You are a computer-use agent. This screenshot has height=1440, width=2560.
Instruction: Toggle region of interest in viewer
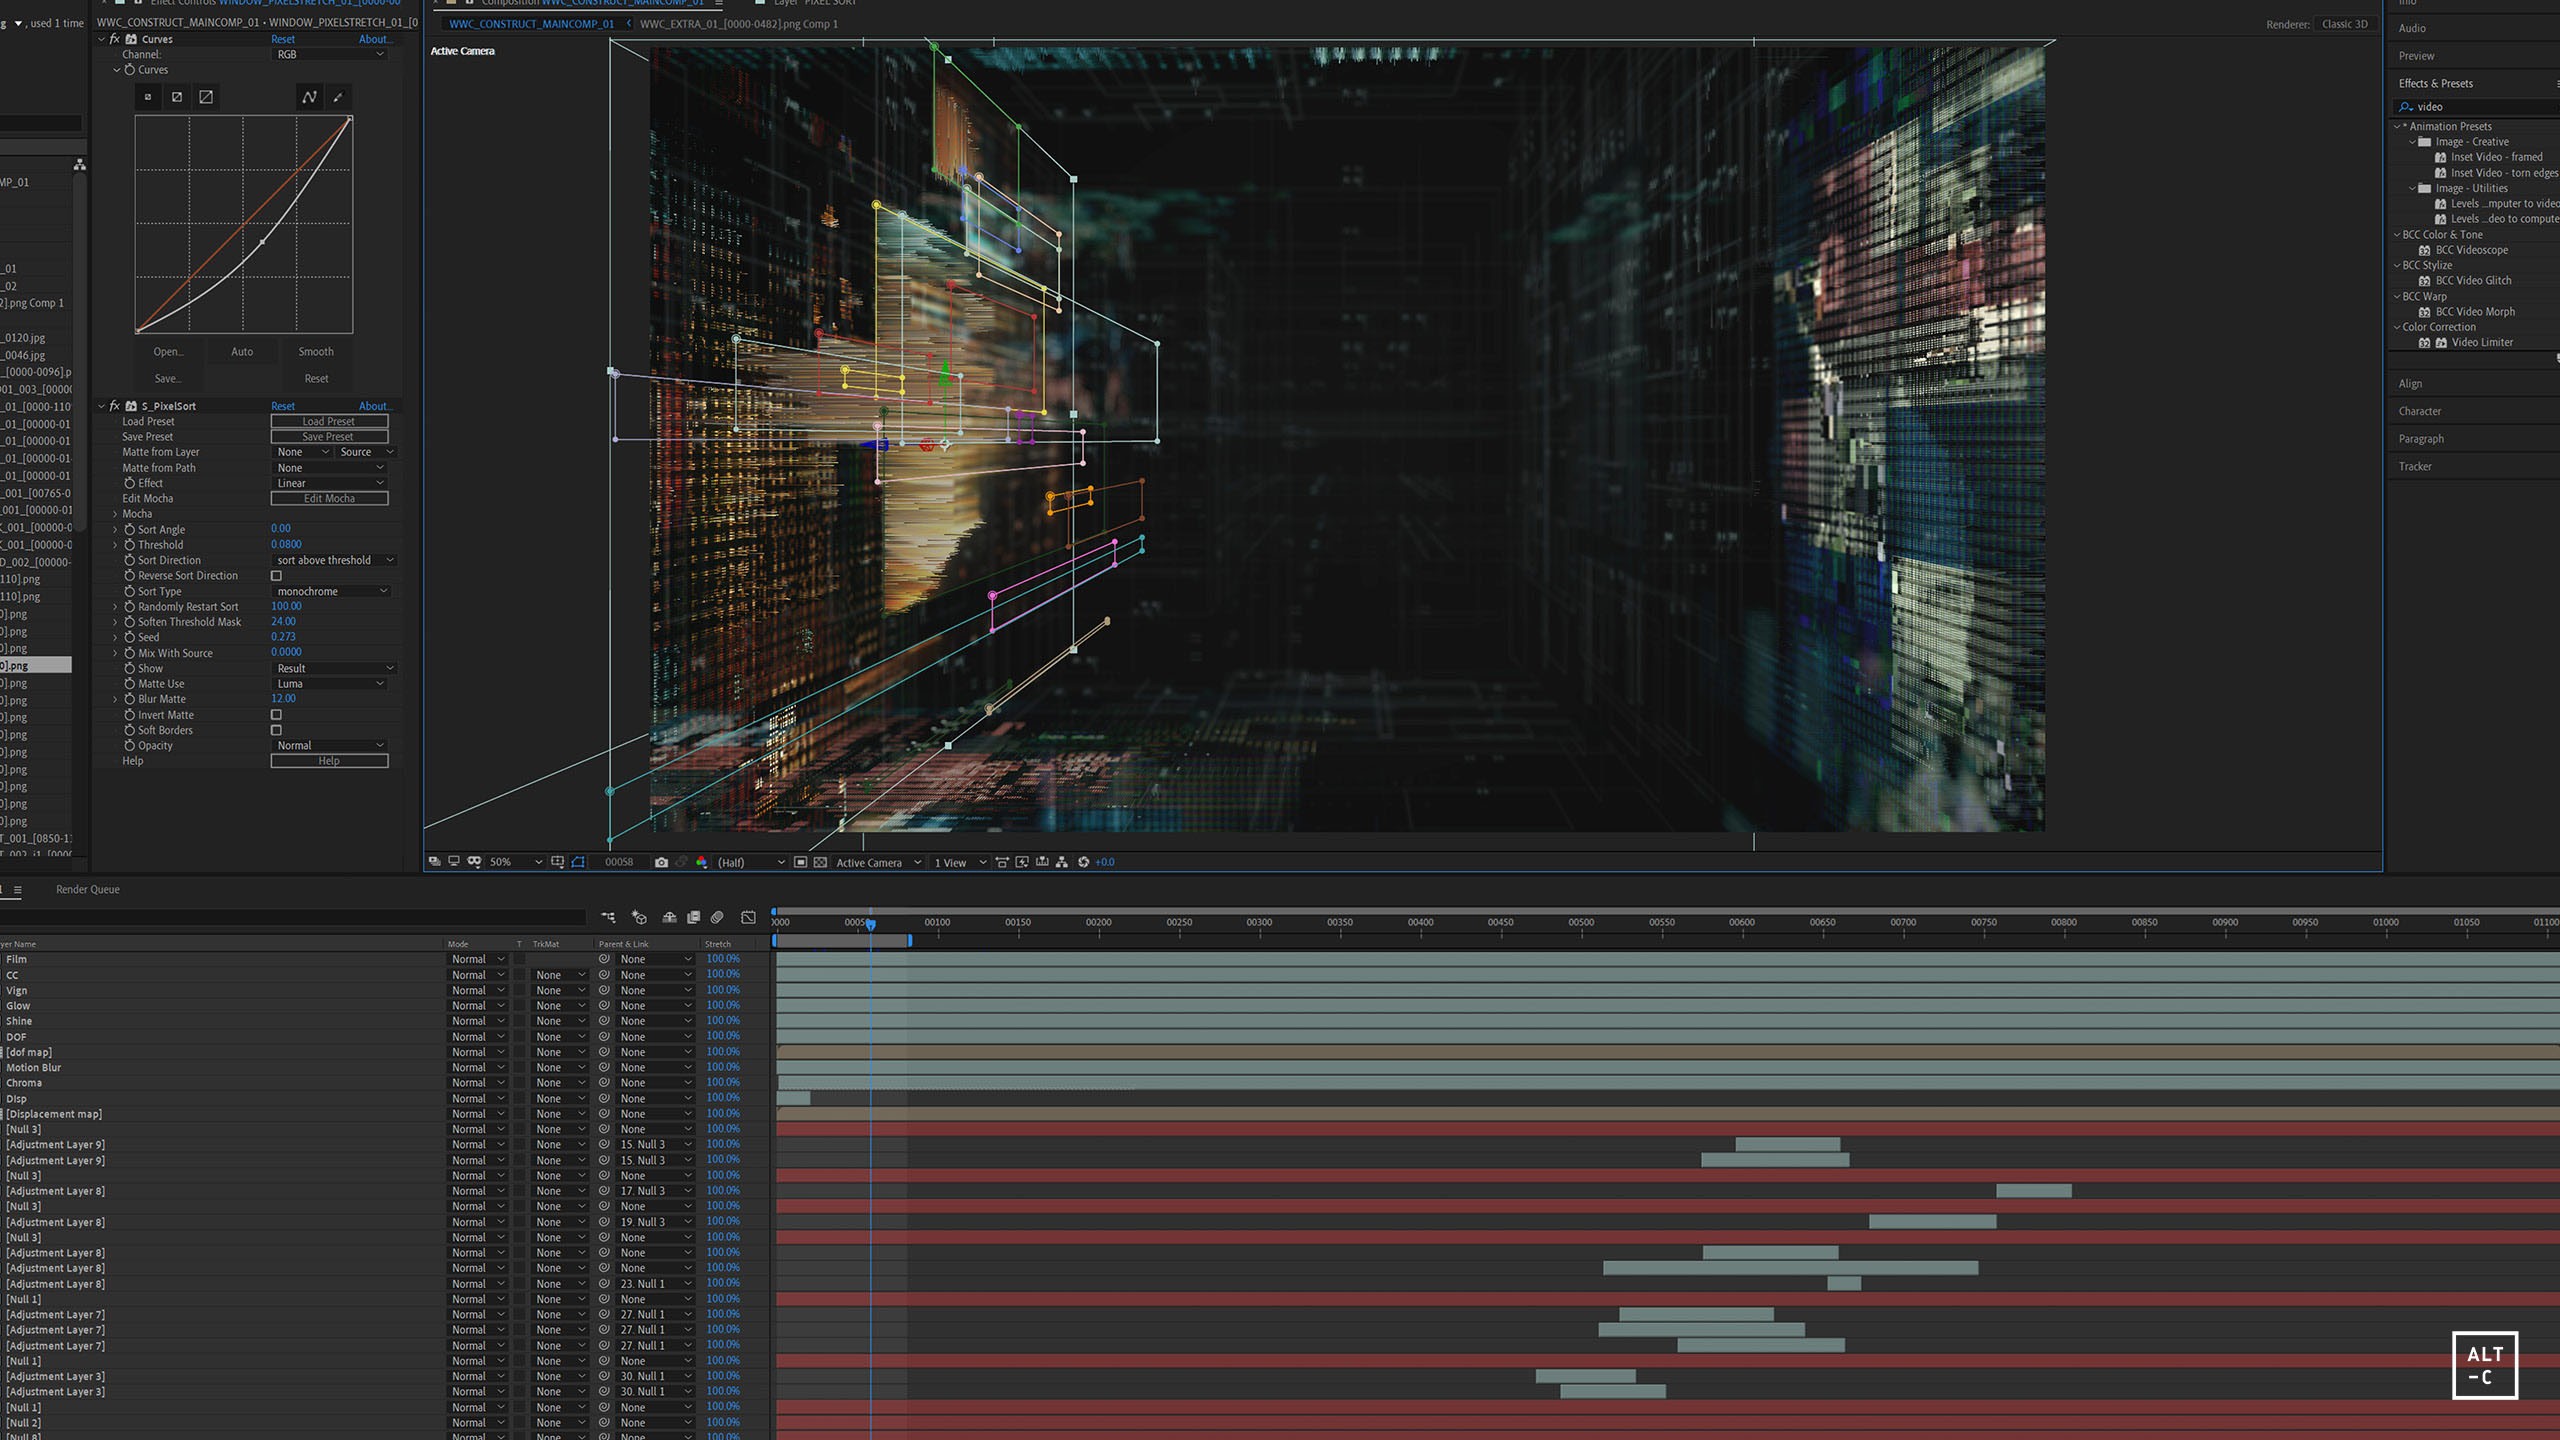pos(800,862)
